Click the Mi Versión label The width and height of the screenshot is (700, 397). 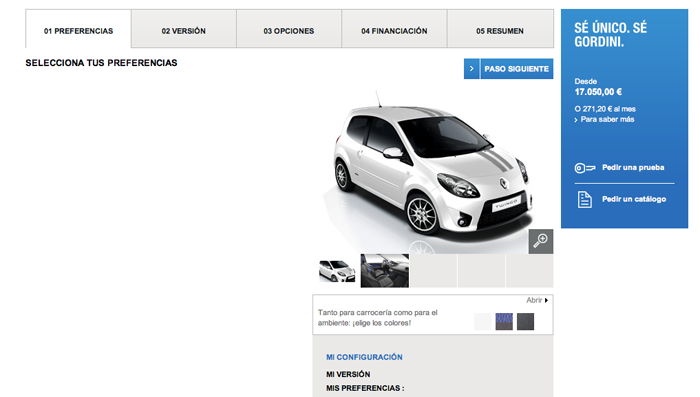tap(348, 374)
